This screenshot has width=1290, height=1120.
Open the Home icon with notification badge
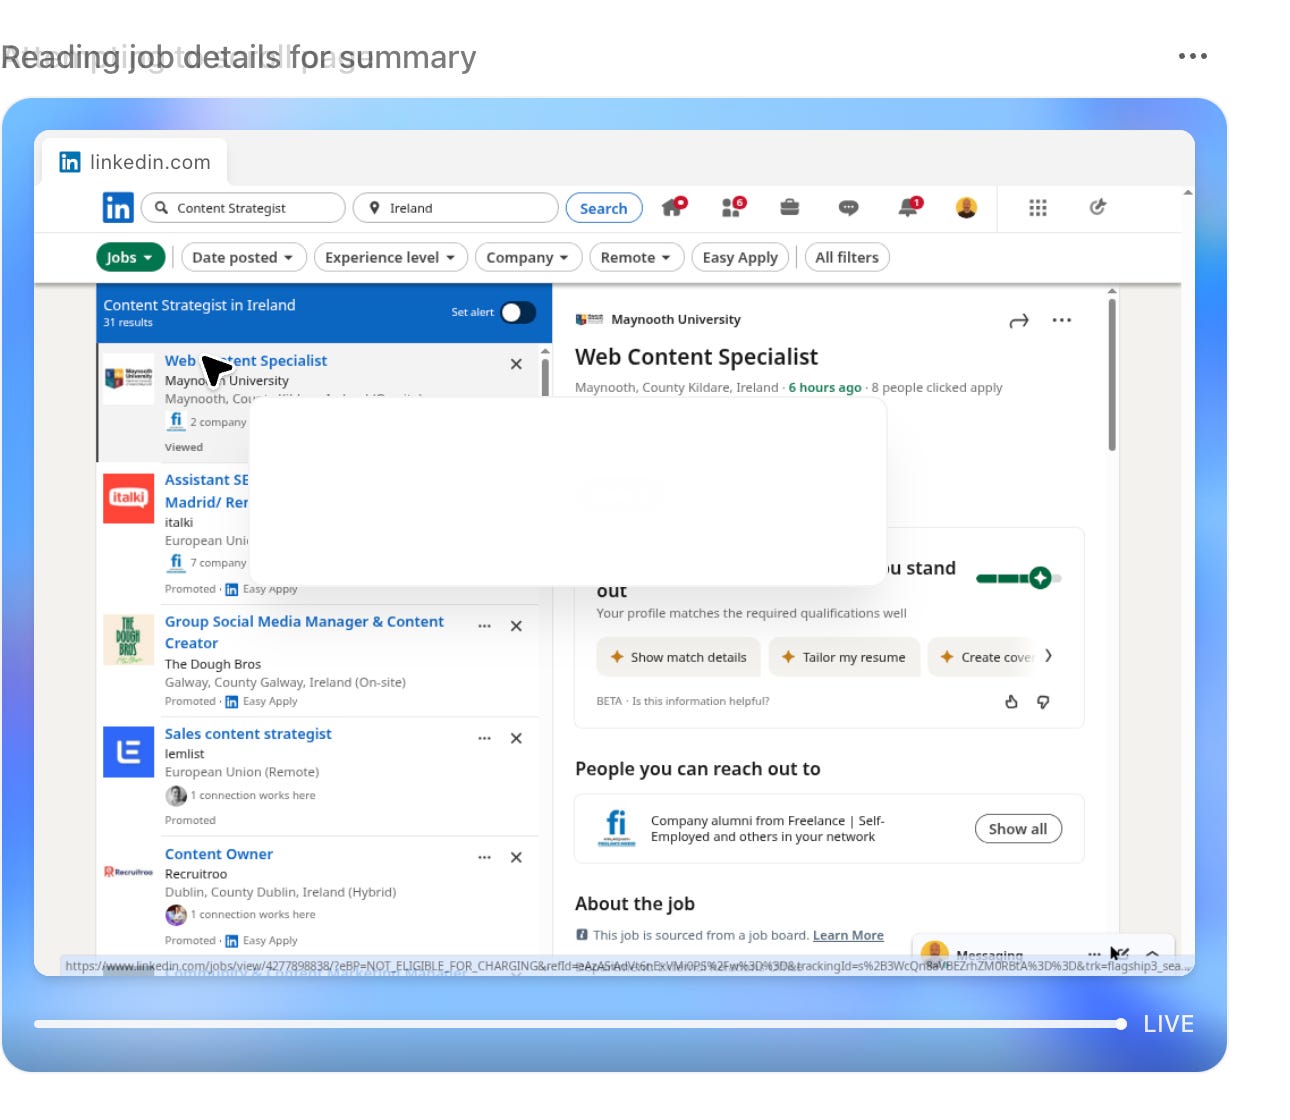click(x=674, y=207)
